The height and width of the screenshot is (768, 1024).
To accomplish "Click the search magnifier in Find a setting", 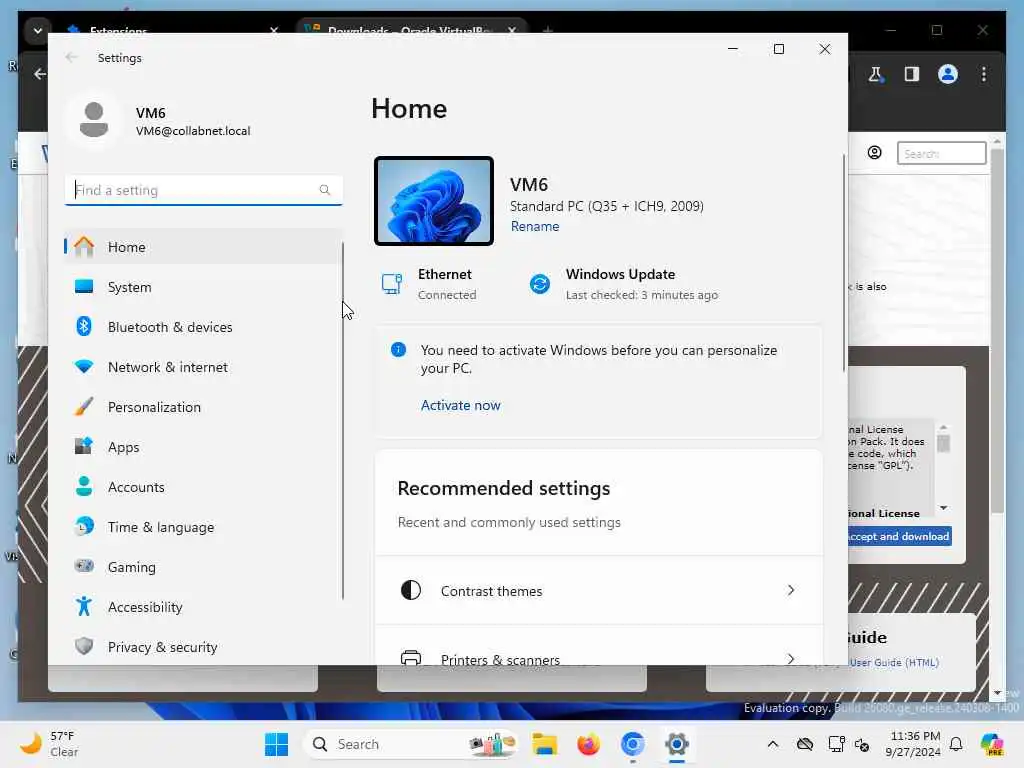I will pyautogui.click(x=325, y=190).
